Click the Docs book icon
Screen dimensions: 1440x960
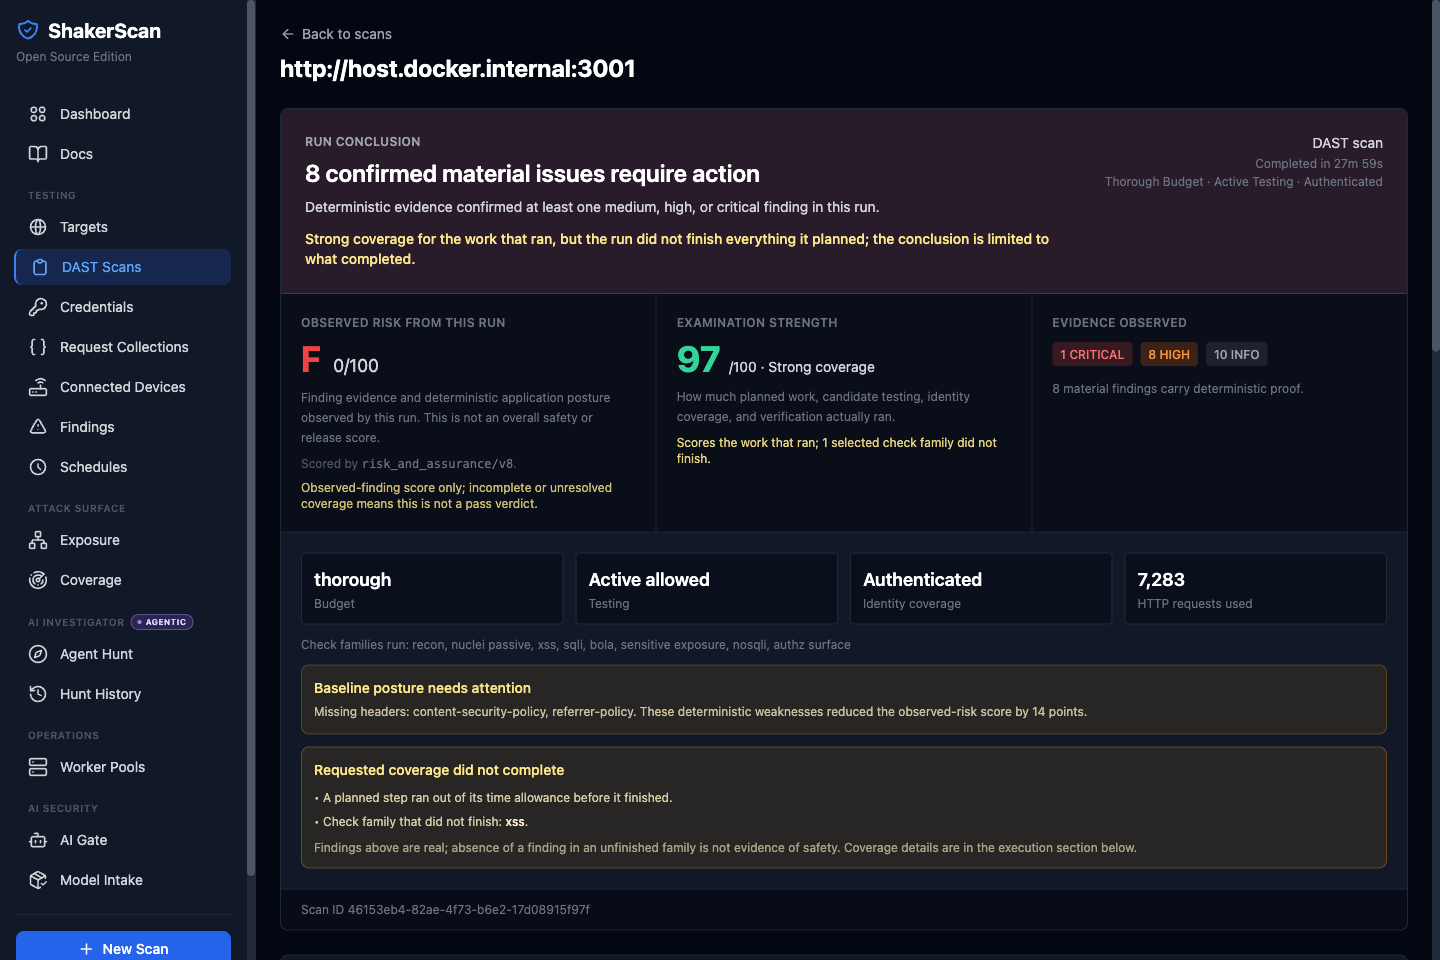pyautogui.click(x=38, y=154)
